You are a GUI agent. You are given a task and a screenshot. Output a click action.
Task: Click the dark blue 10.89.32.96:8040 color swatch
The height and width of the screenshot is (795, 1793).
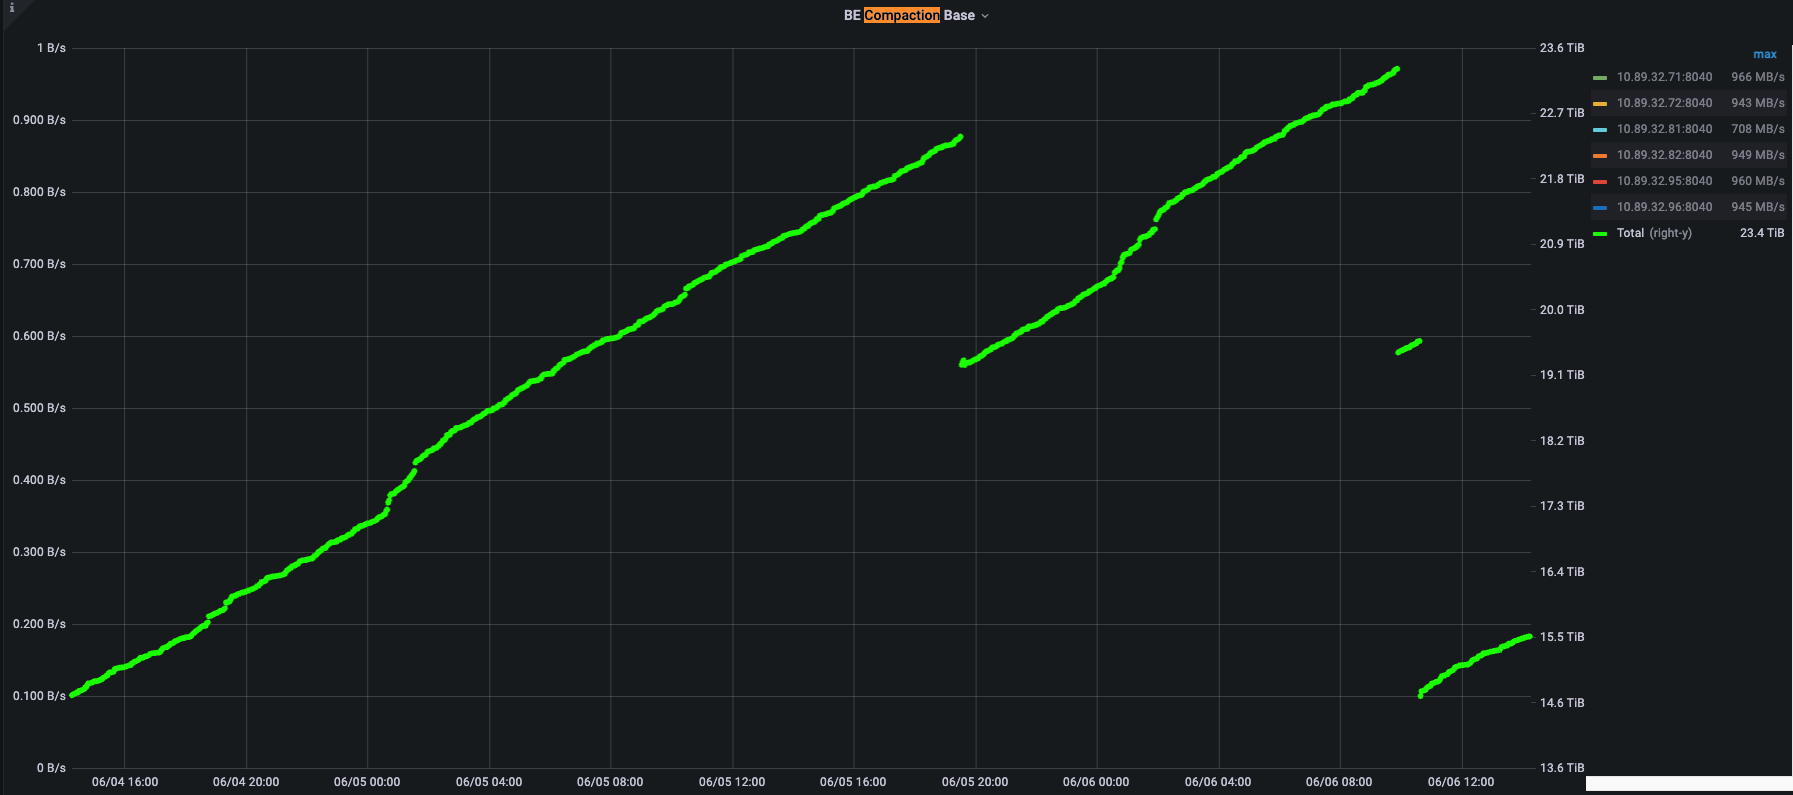click(1600, 208)
